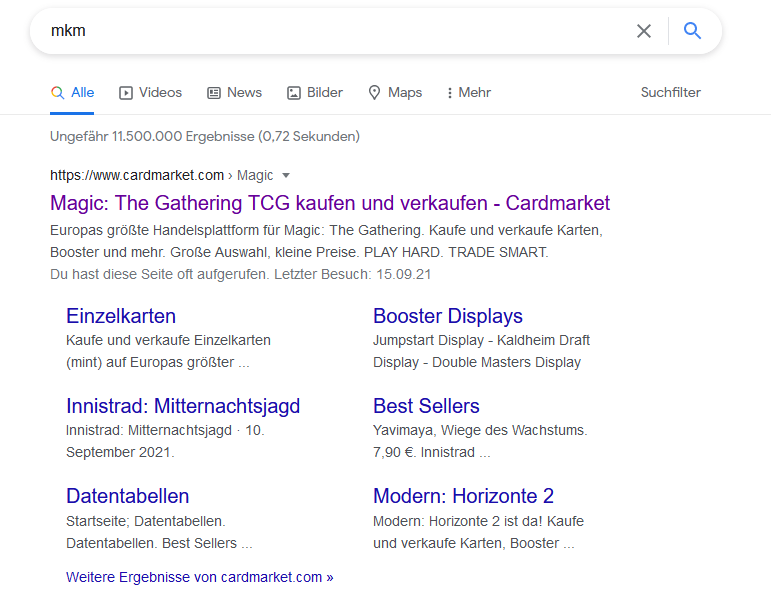This screenshot has height=603, width=771.
Task: Click the https://www.cardmarket.com breadcrumb URL
Action: [137, 175]
